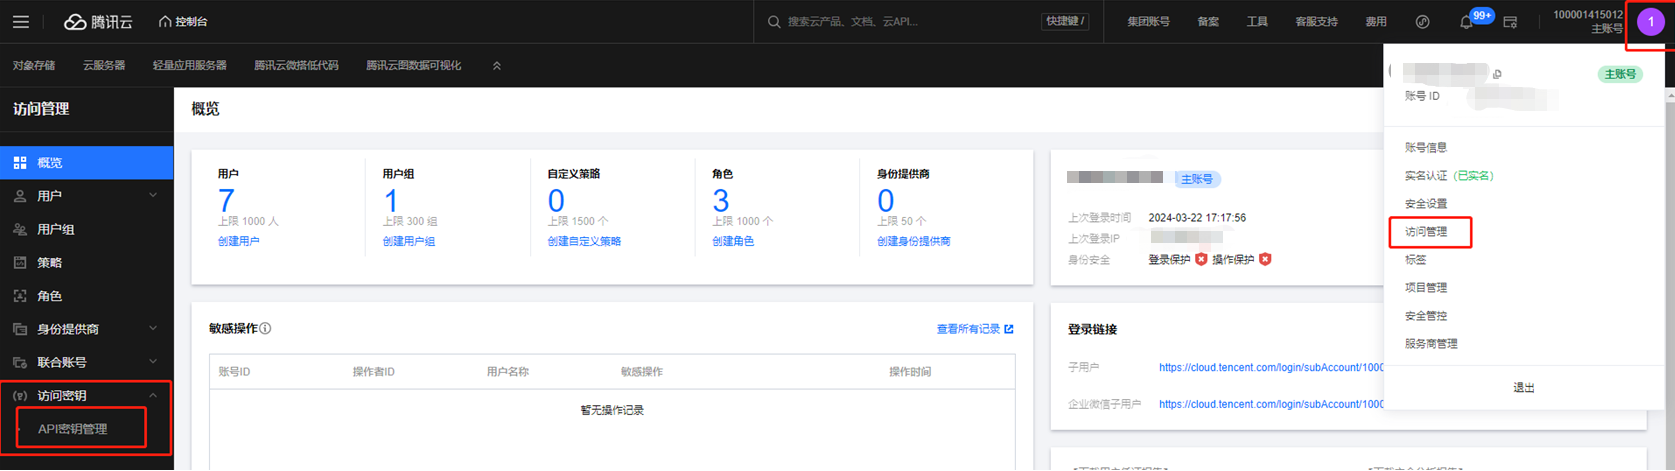Click the purple account avatar
1675x471 pixels.
(1650, 22)
